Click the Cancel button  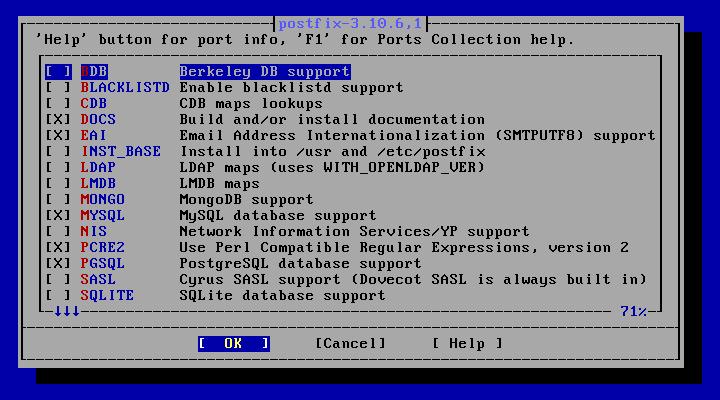coord(350,344)
